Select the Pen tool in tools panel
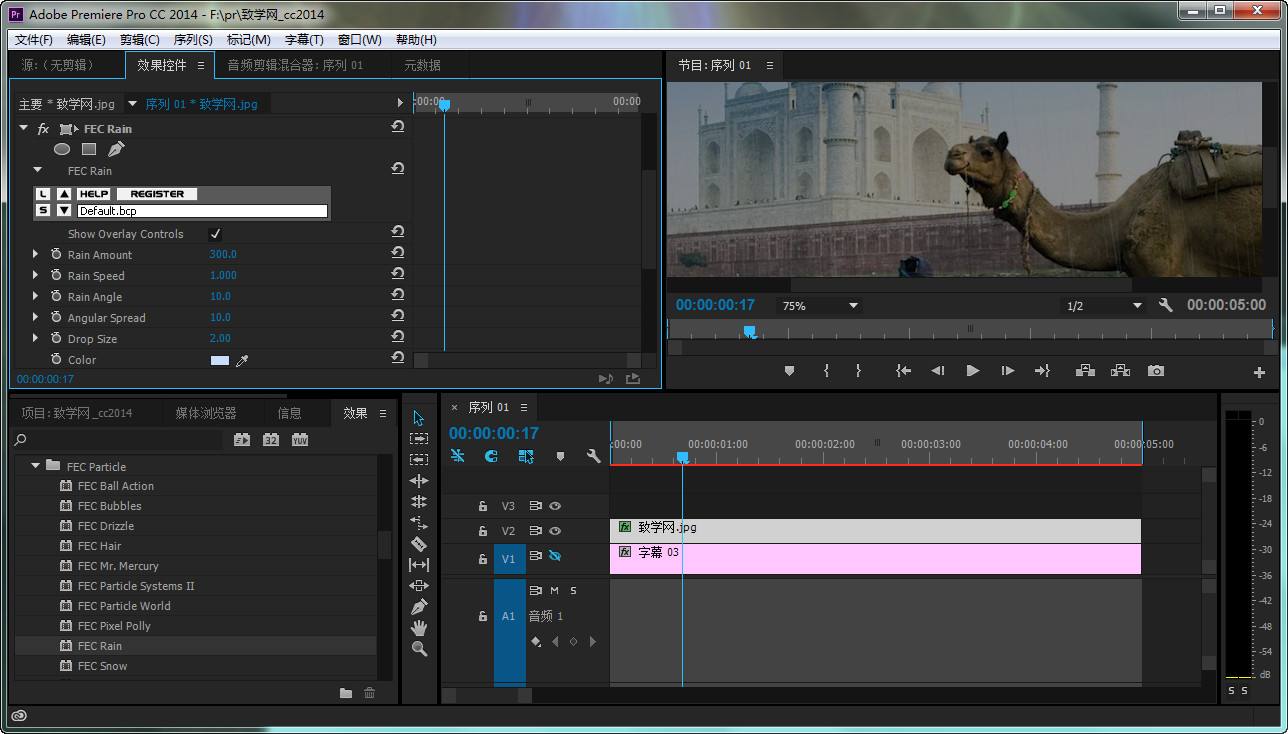This screenshot has width=1288, height=734. 419,607
